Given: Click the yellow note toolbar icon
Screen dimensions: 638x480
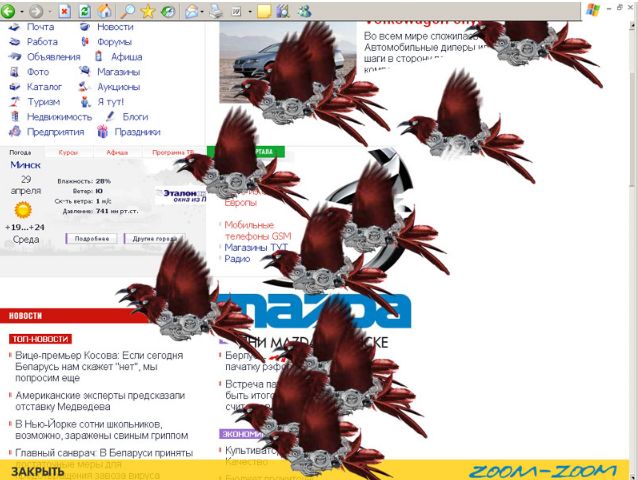Looking at the screenshot, I should (264, 11).
